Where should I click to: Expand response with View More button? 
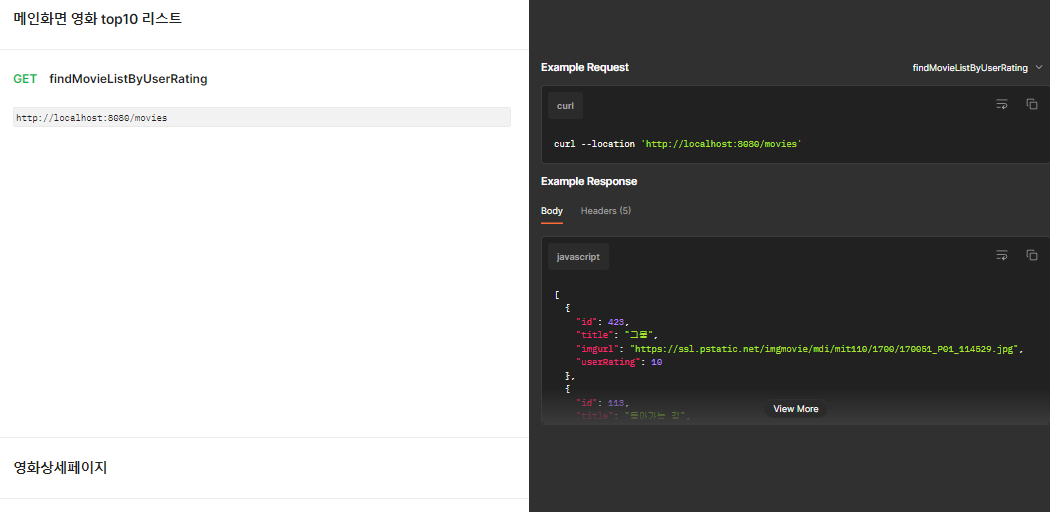point(796,408)
